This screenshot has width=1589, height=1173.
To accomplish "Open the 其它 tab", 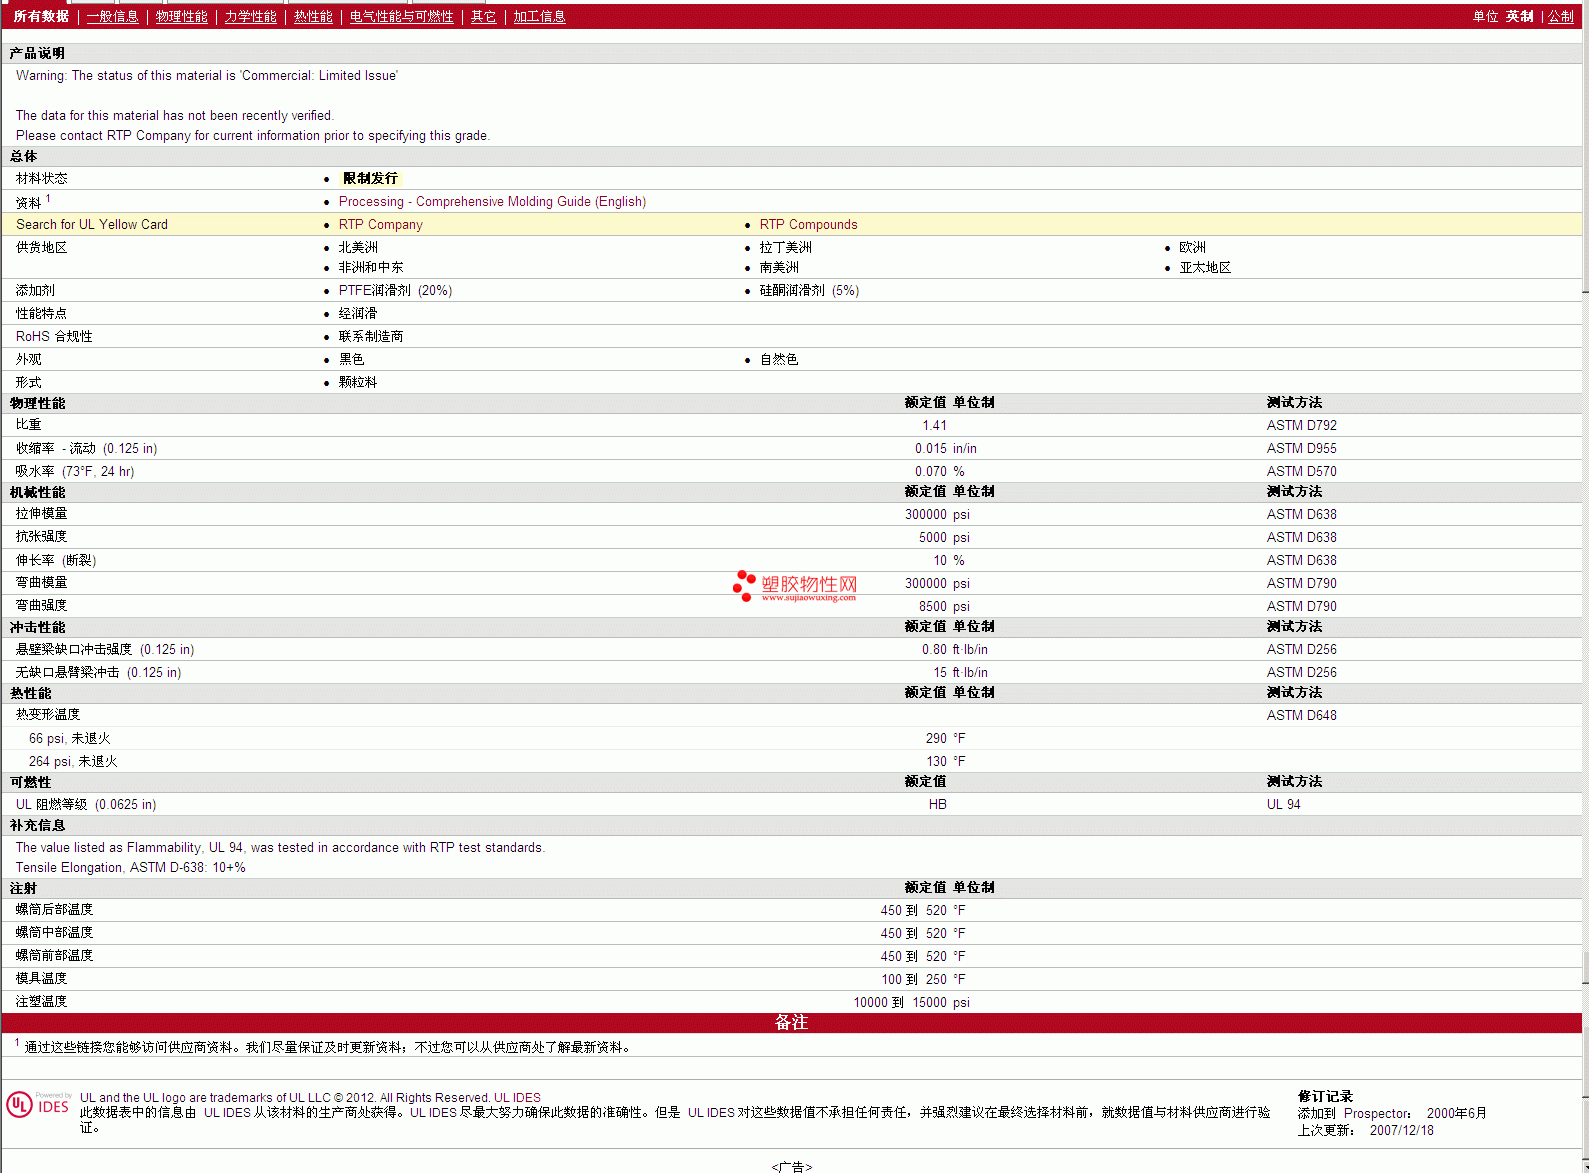I will pos(483,16).
